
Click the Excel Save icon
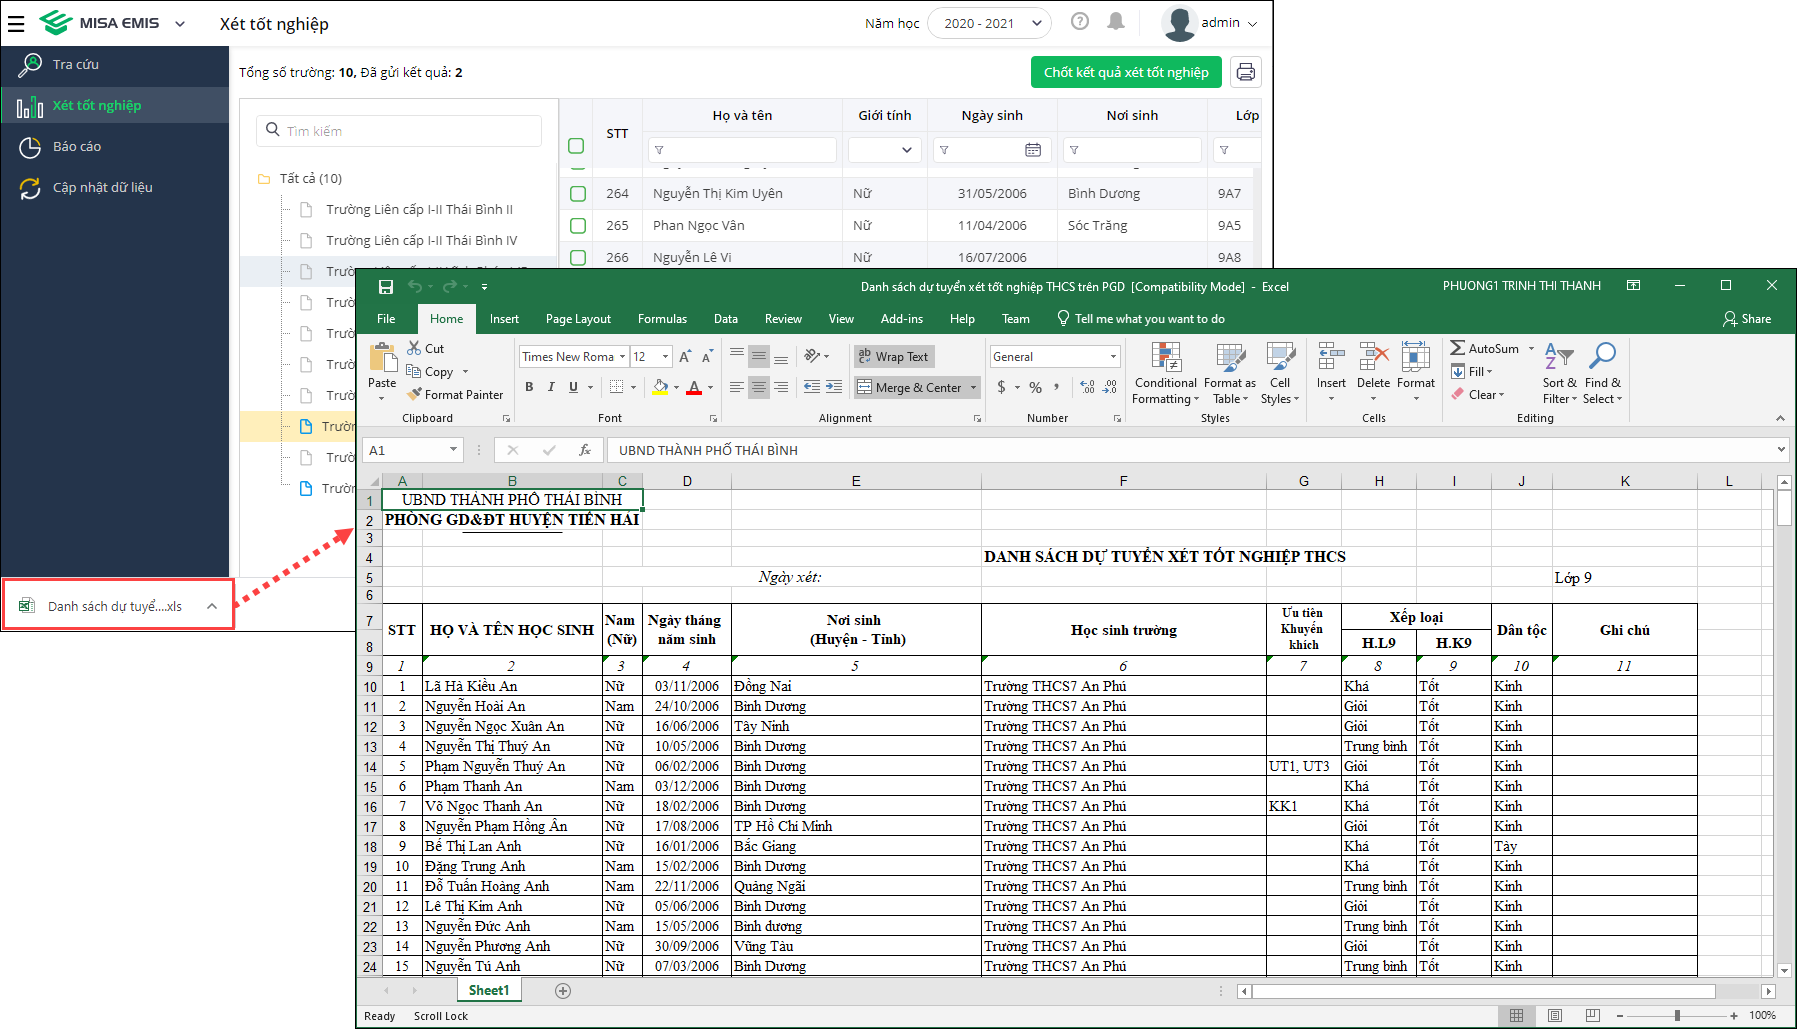click(x=386, y=287)
